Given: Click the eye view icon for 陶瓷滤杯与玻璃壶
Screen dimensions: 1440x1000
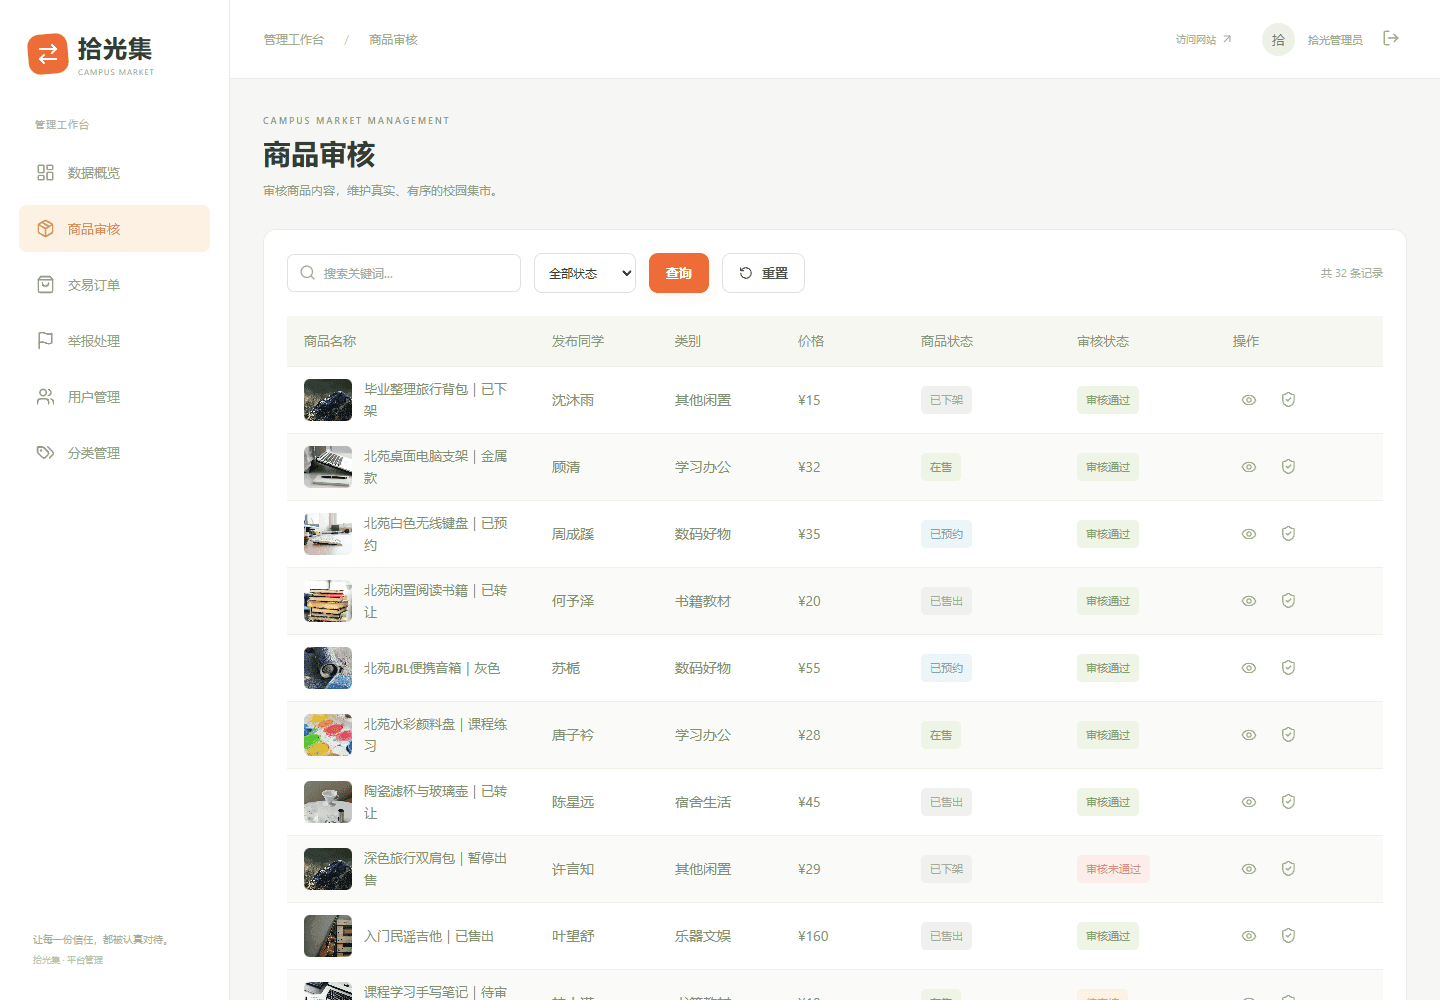Looking at the screenshot, I should click(x=1249, y=802).
